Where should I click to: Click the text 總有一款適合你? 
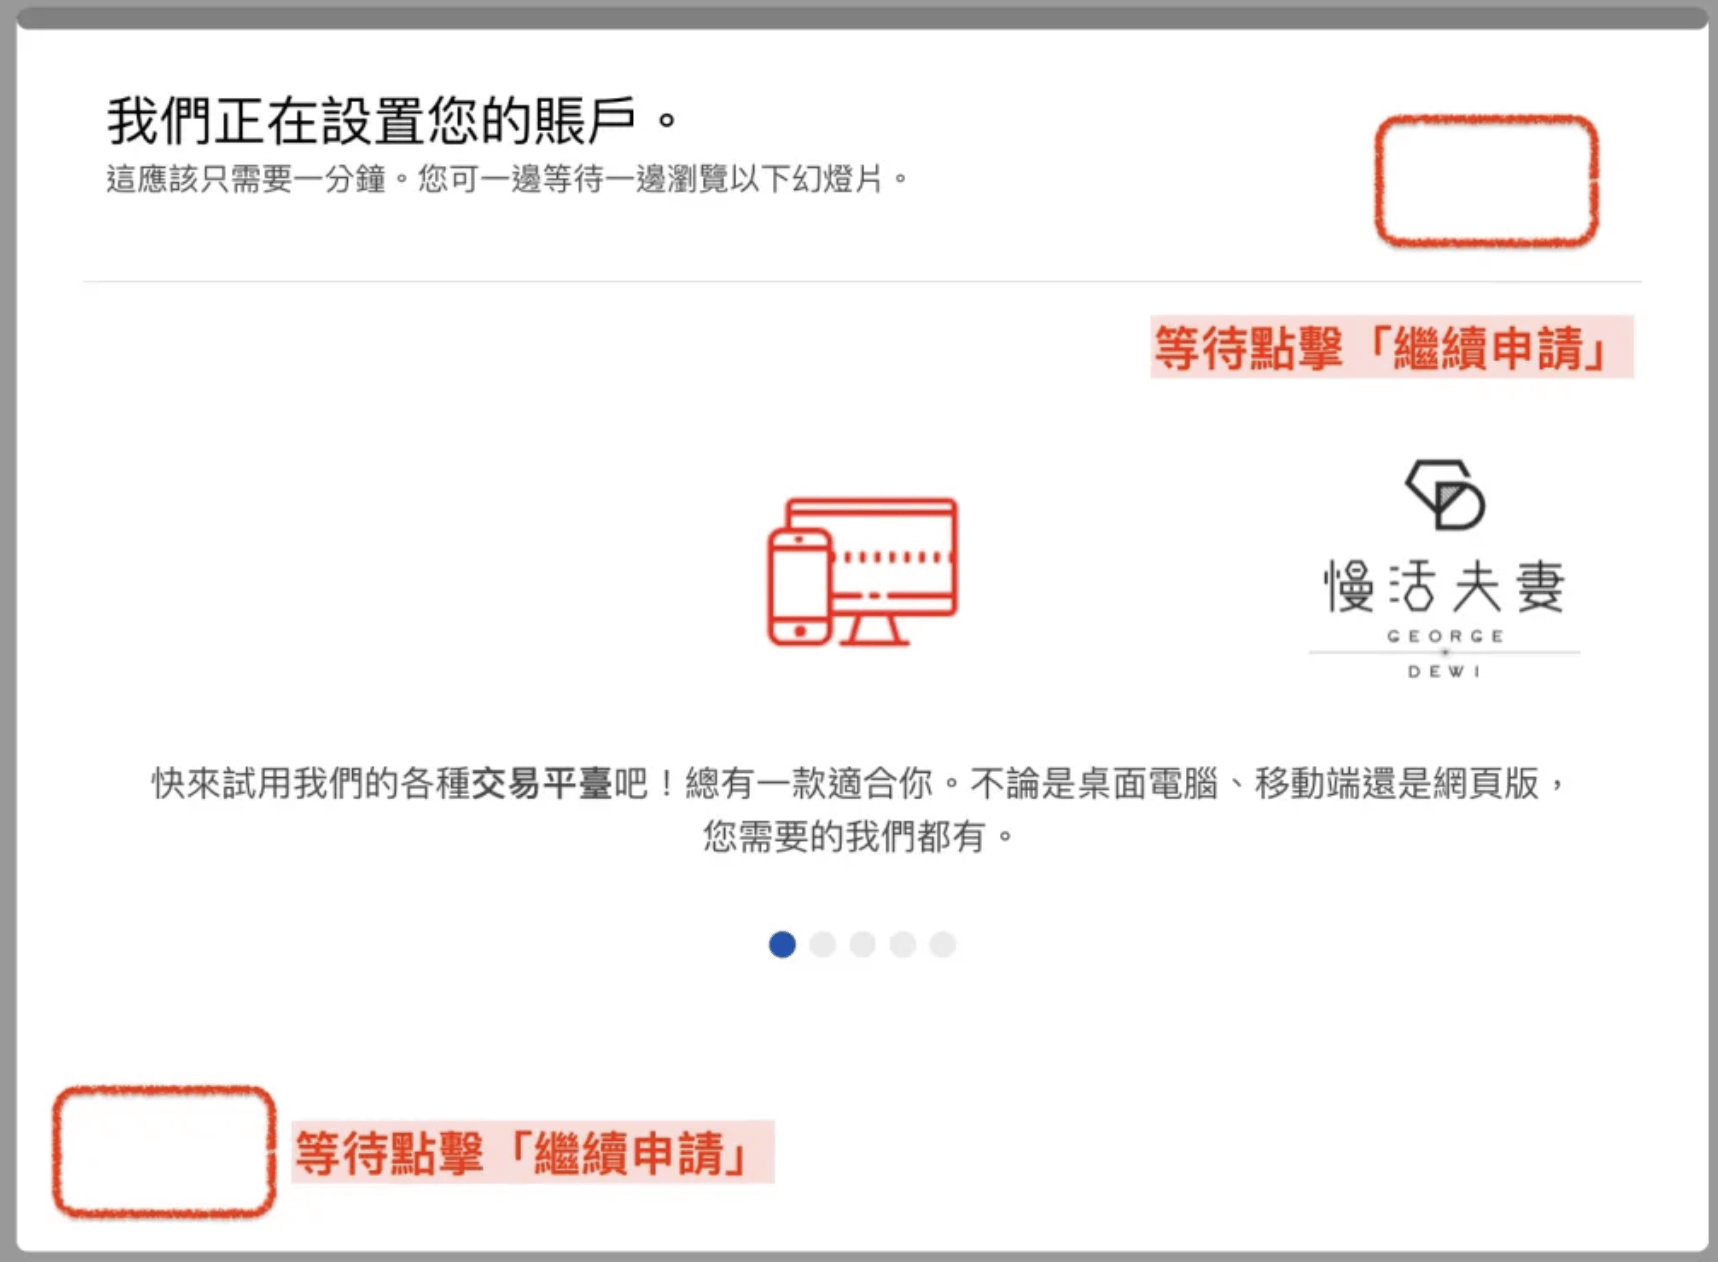[810, 783]
